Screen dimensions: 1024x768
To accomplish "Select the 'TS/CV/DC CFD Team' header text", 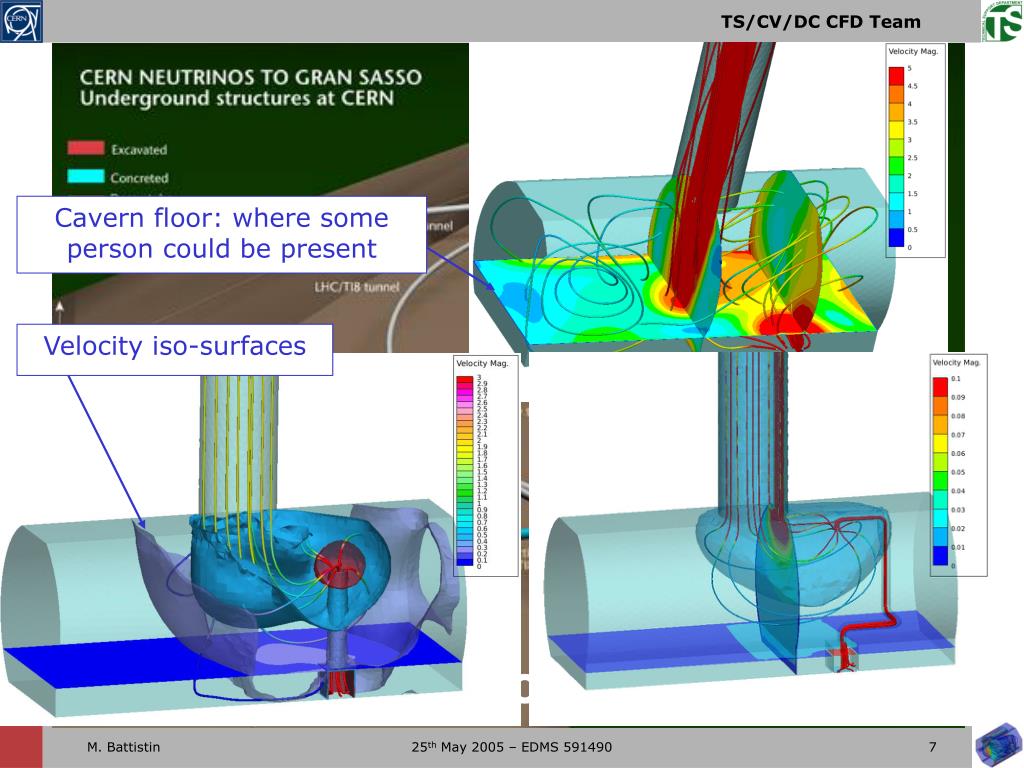I will click(x=820, y=22).
